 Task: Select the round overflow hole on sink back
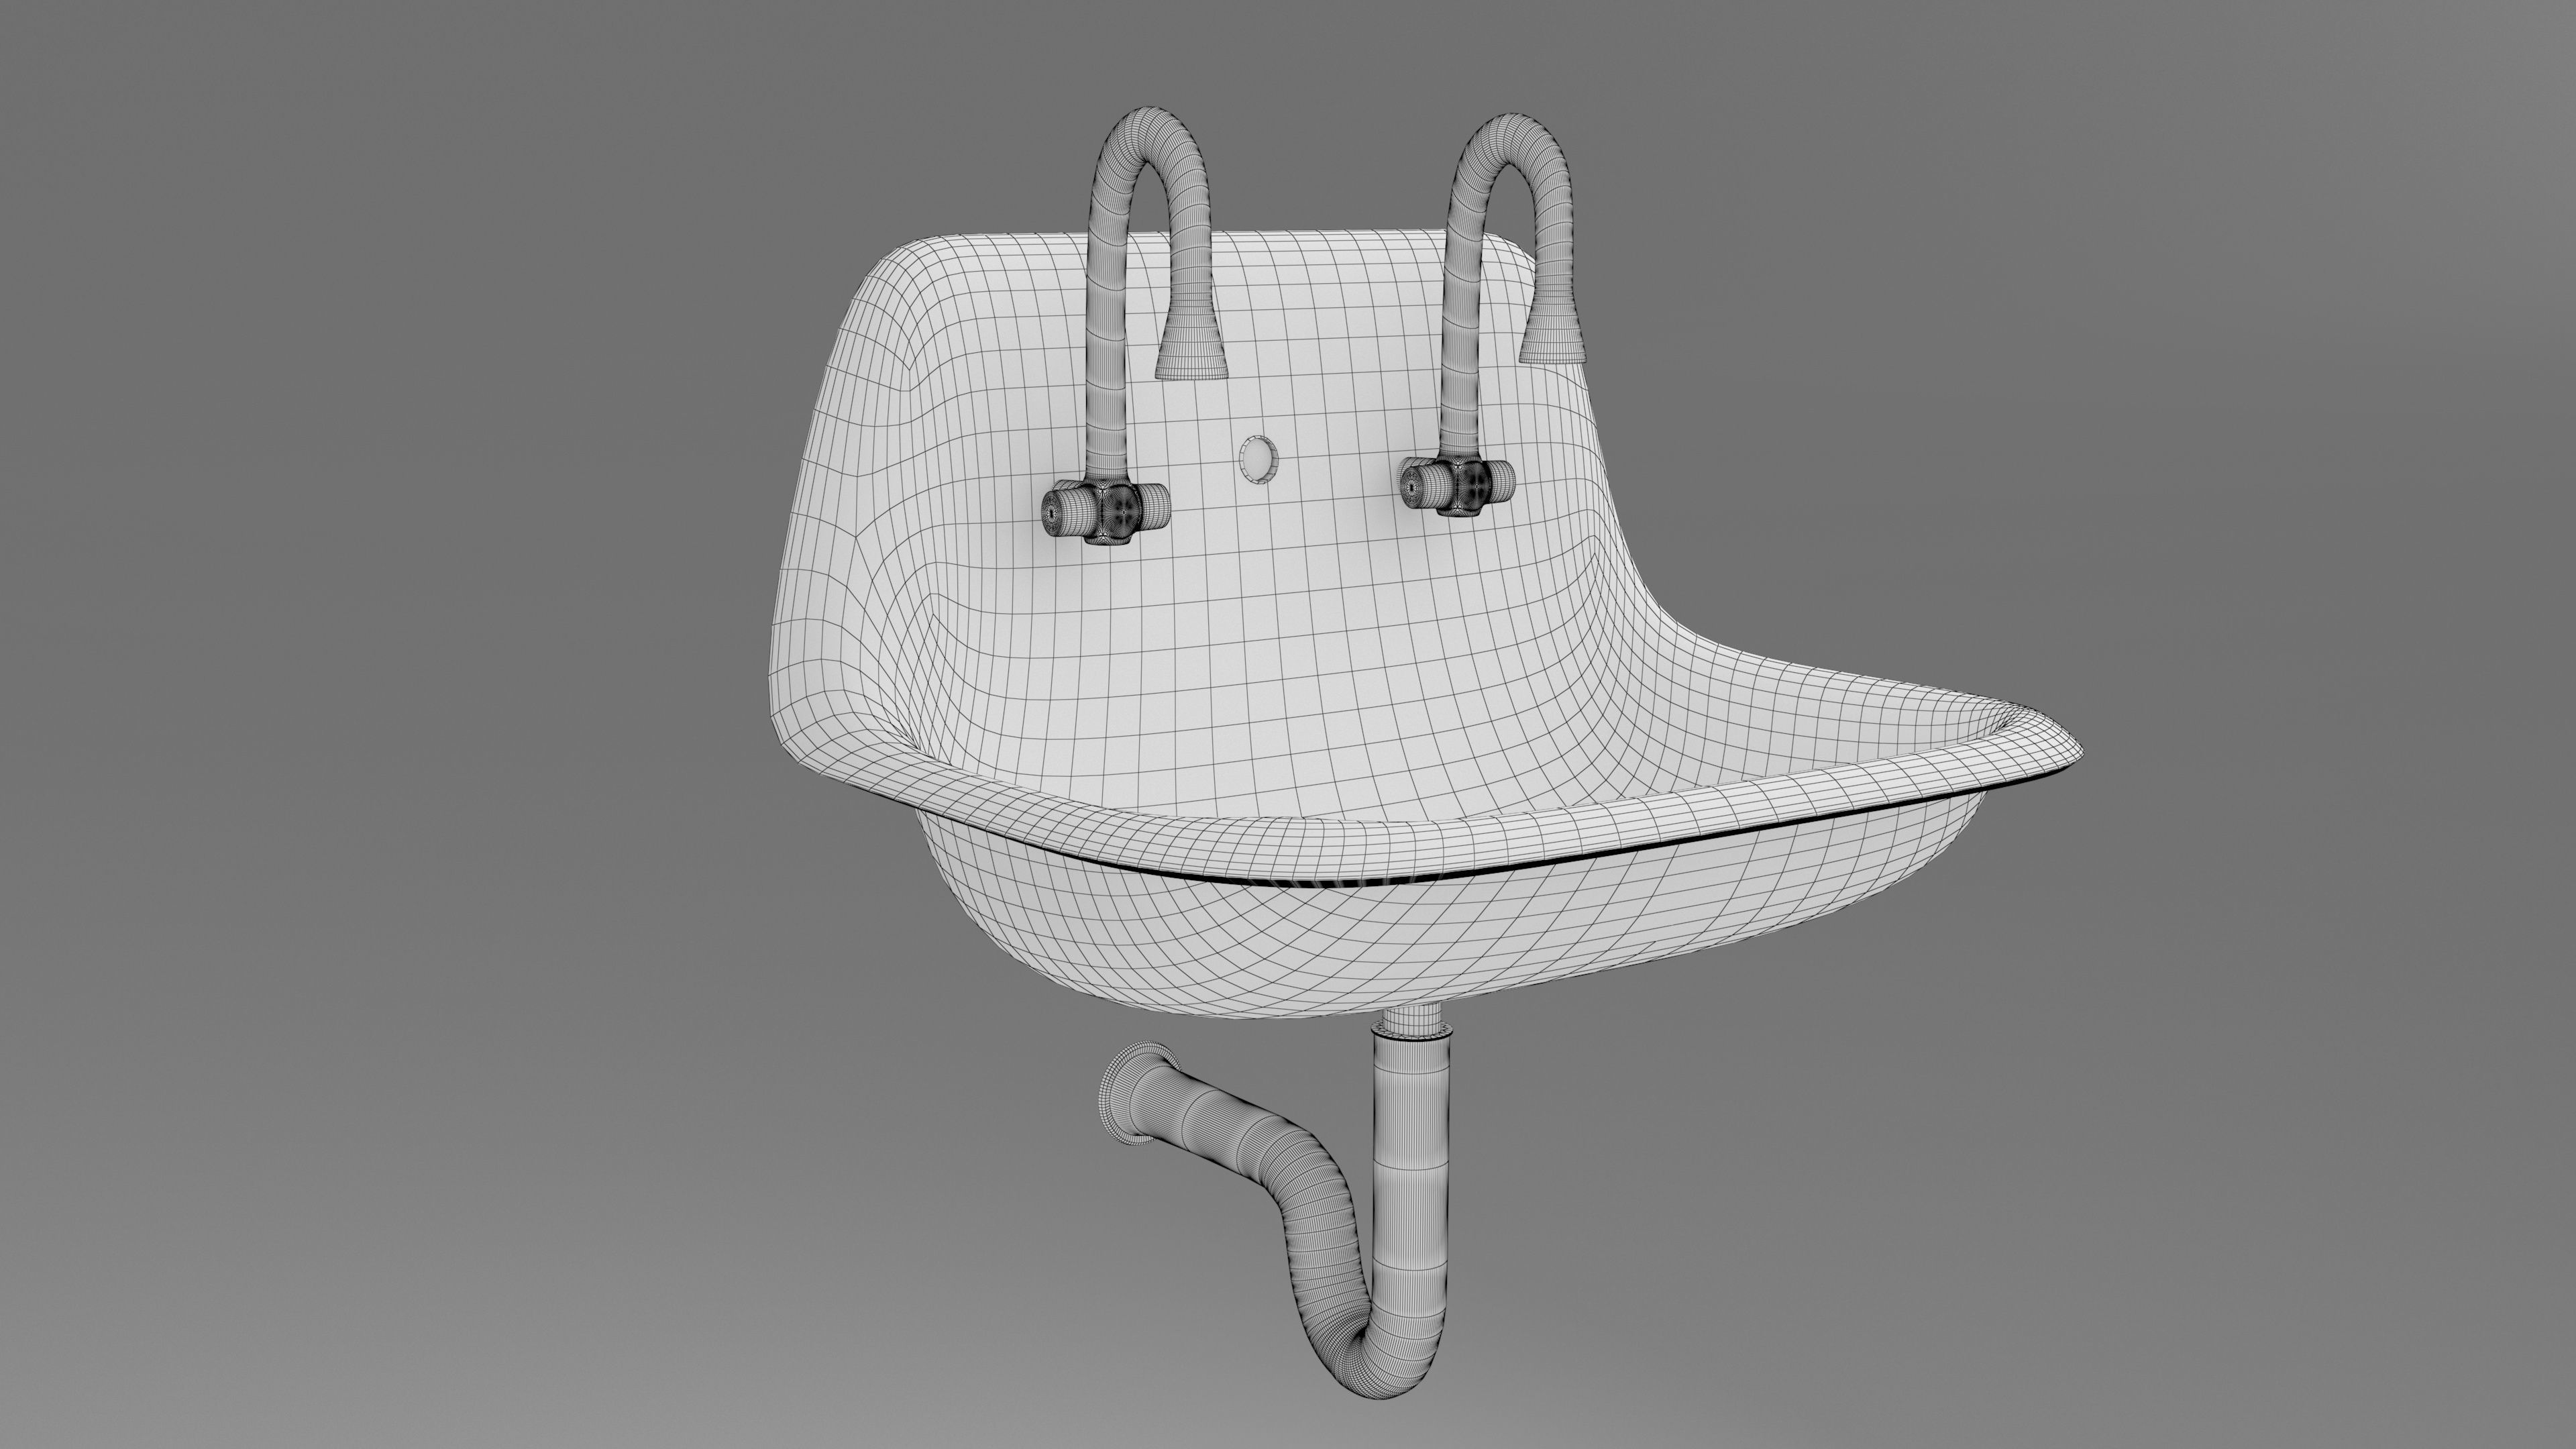coord(1260,459)
